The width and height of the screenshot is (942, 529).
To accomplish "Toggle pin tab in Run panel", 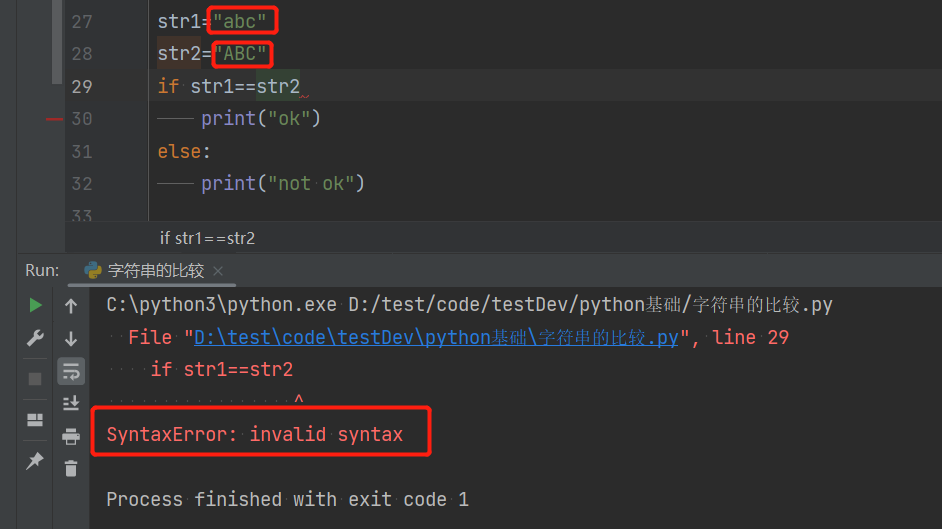I will click(35, 461).
